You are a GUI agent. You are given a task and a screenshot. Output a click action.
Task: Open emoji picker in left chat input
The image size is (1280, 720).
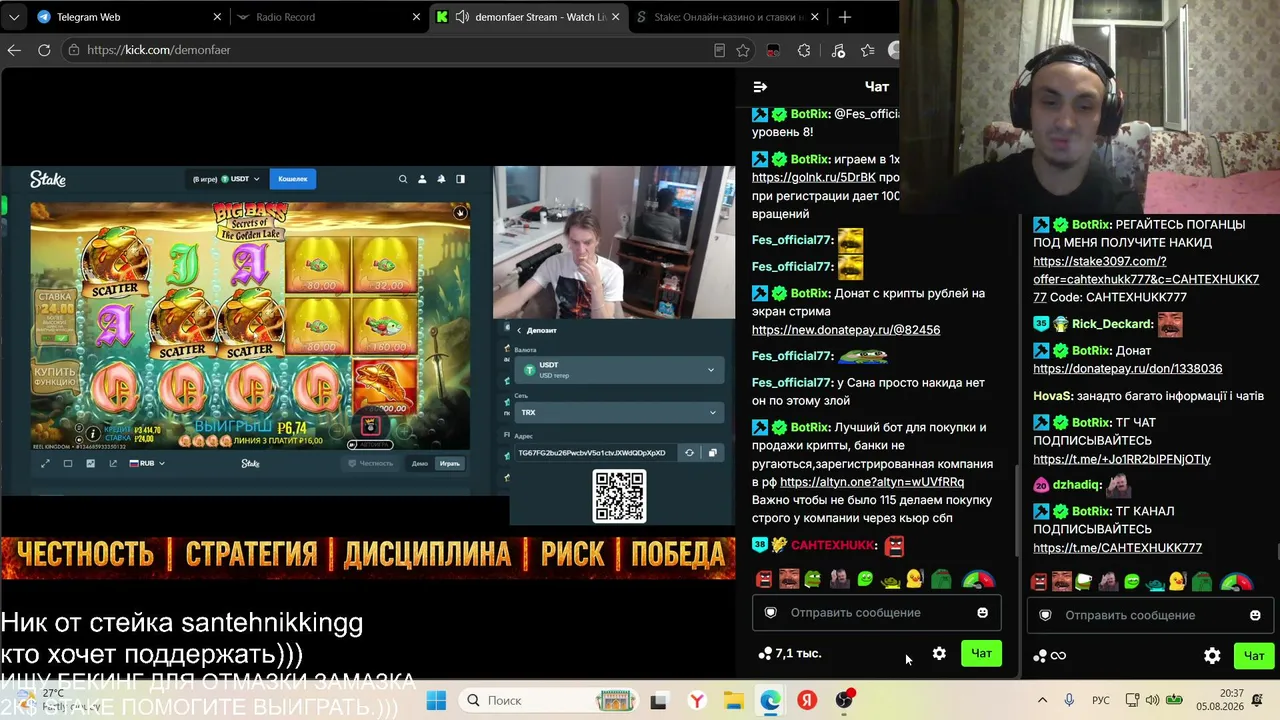tap(982, 612)
